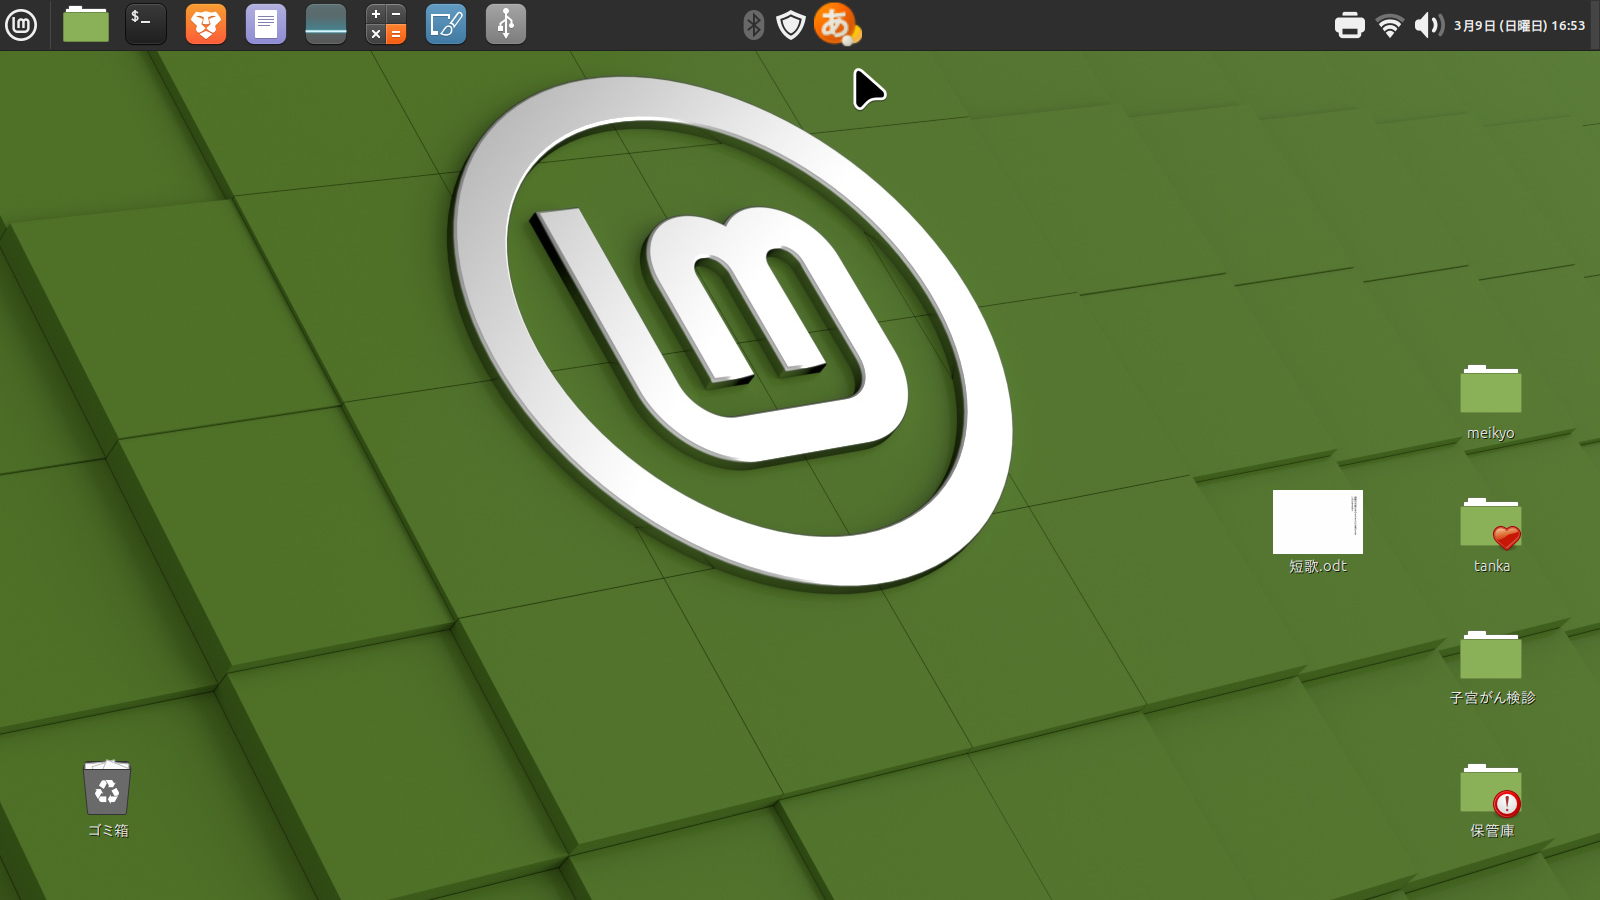Click the Japanese input method あ icon
The width and height of the screenshot is (1600, 900).
click(837, 24)
